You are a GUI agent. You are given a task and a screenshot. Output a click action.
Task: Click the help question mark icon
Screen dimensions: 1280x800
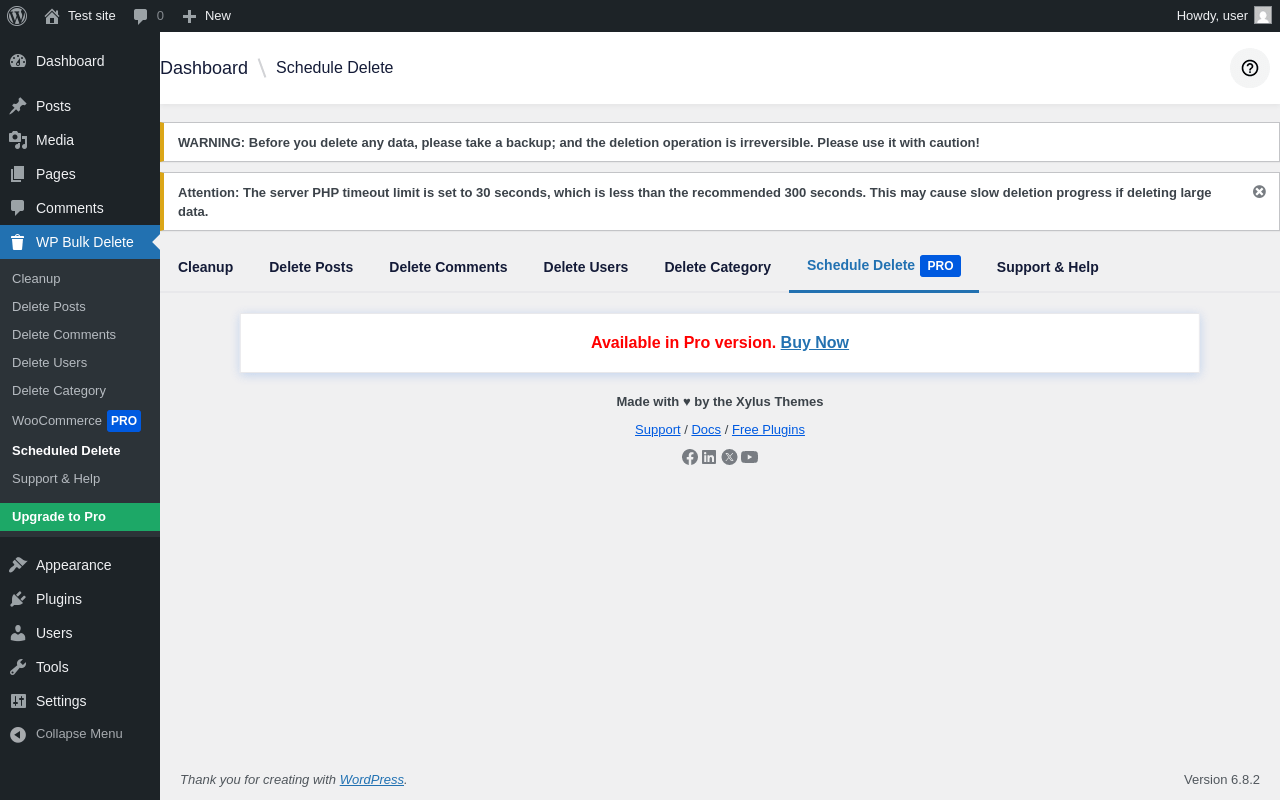click(x=1250, y=68)
